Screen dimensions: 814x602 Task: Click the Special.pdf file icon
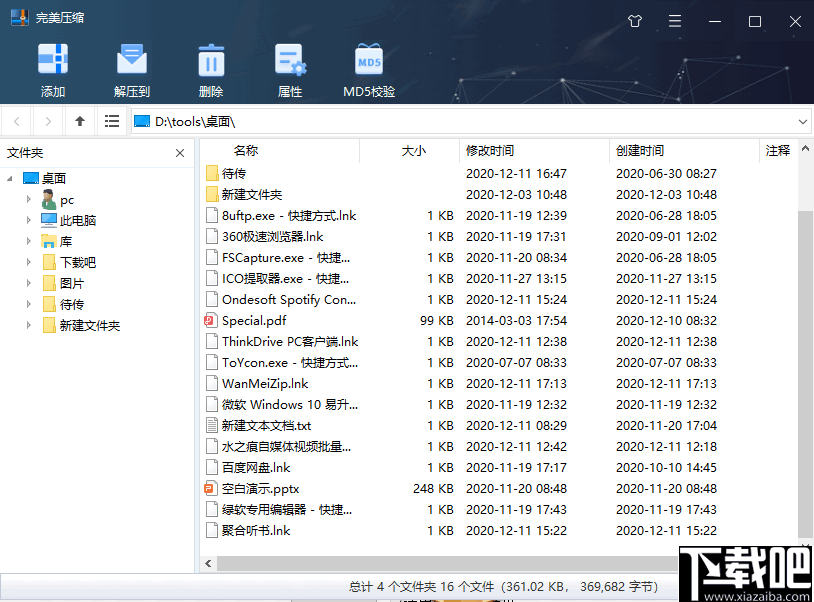point(210,321)
